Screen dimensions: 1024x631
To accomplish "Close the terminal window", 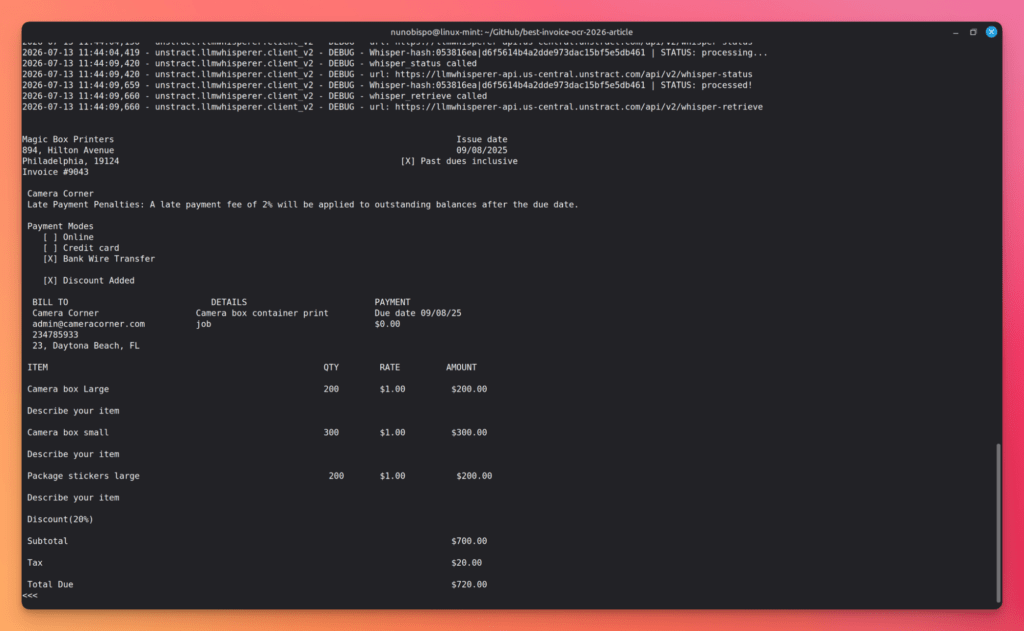I will point(991,31).
